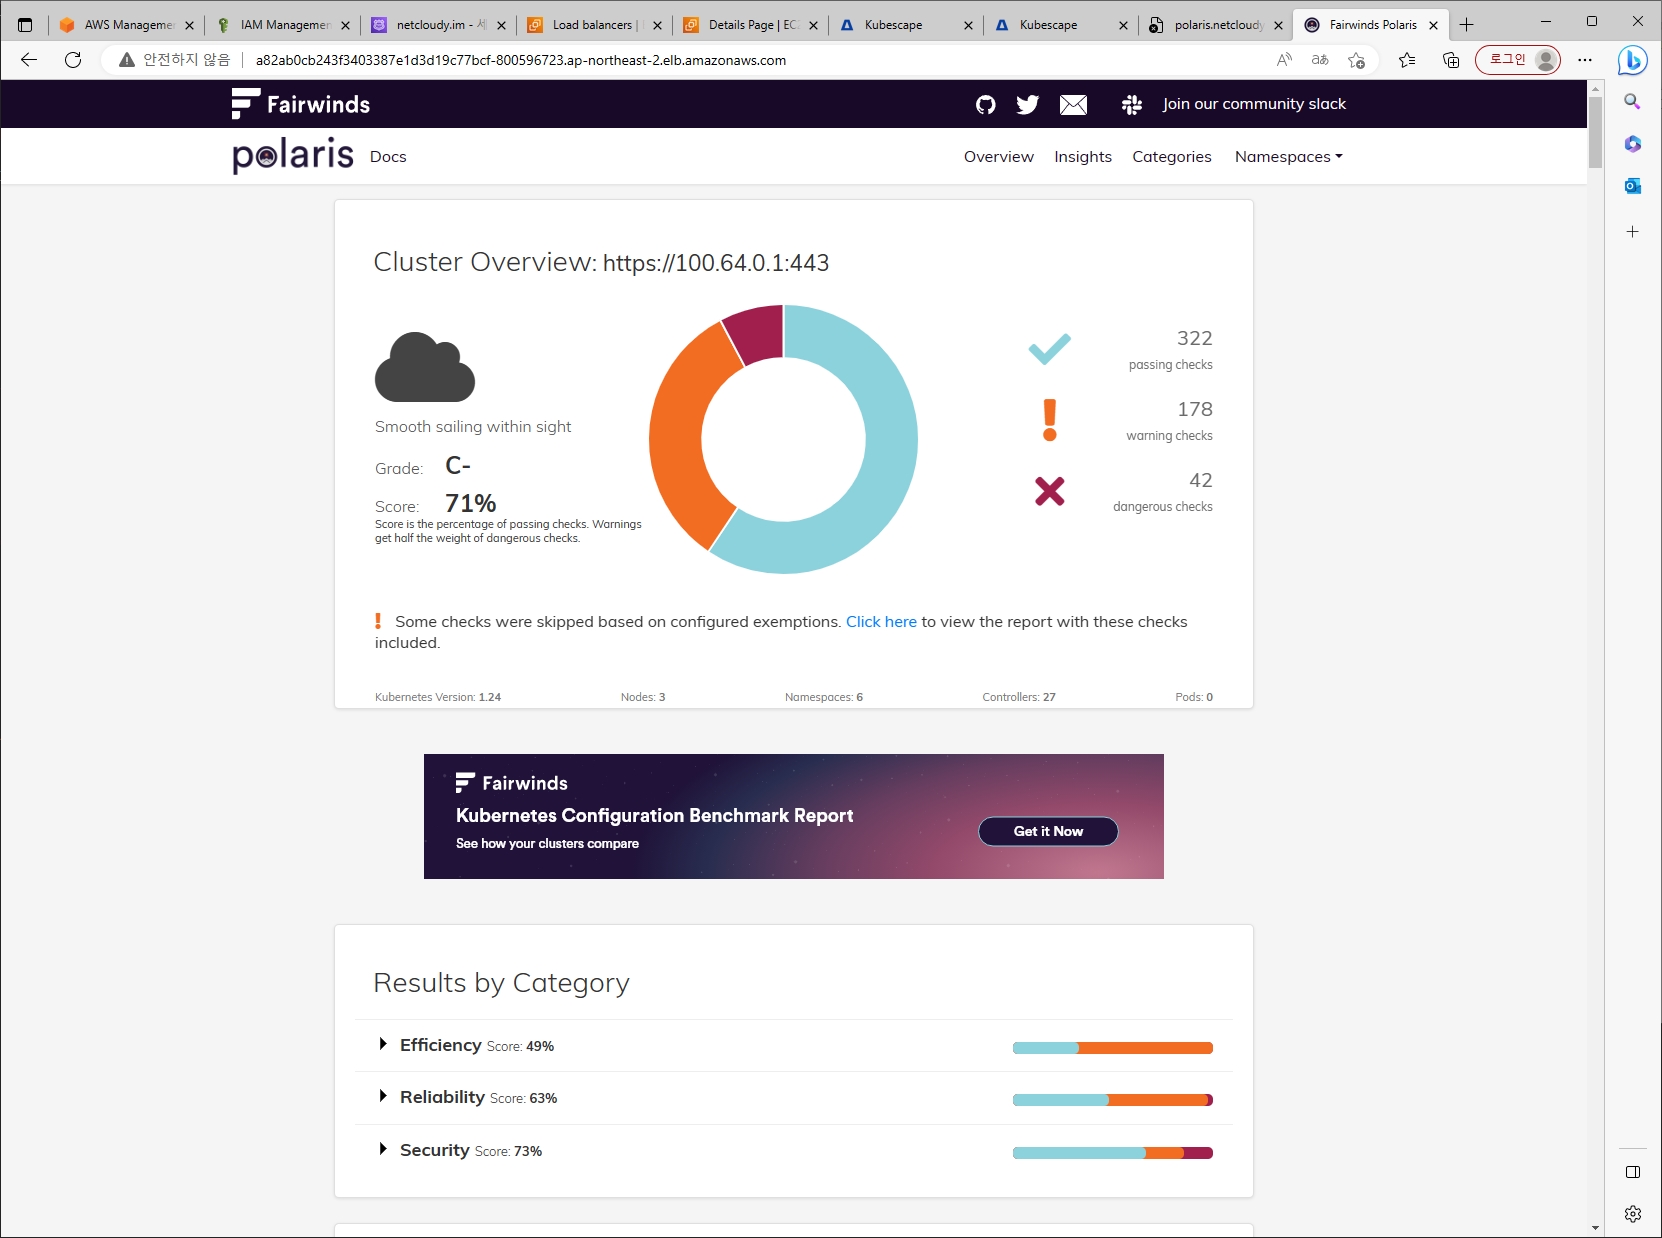Viewport: 1662px width, 1238px height.
Task: Toggle the sidebar layout icon at bottom
Action: [1633, 1172]
